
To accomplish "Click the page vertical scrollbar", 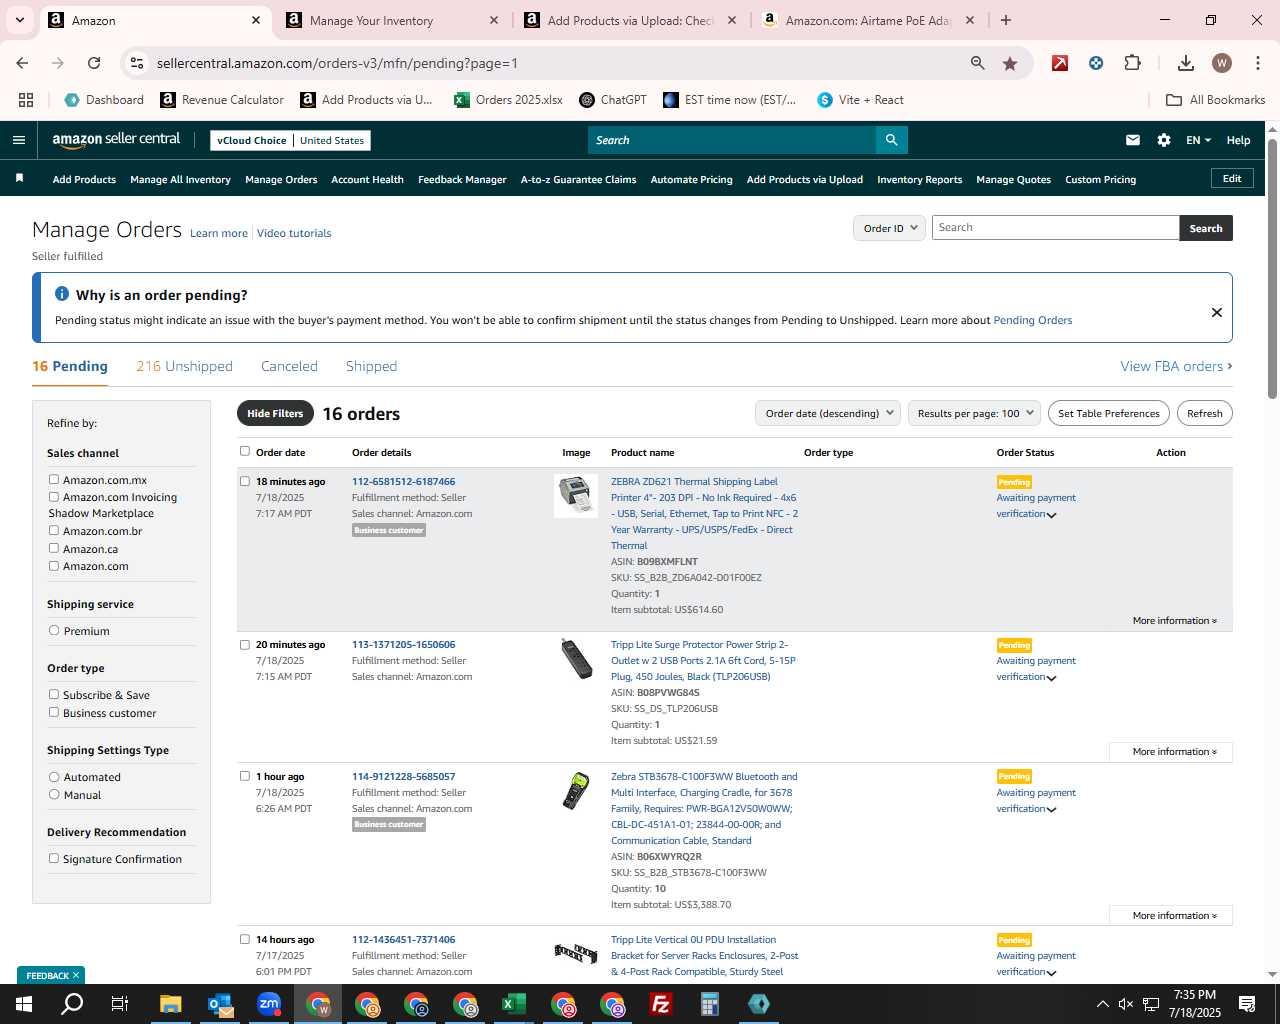I will (1272, 270).
